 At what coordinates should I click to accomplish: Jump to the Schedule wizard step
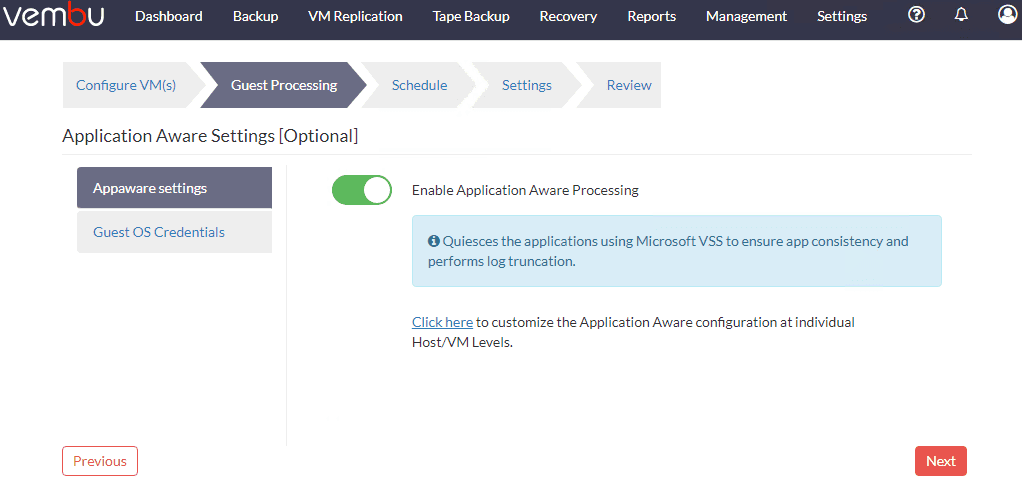pyautogui.click(x=419, y=85)
